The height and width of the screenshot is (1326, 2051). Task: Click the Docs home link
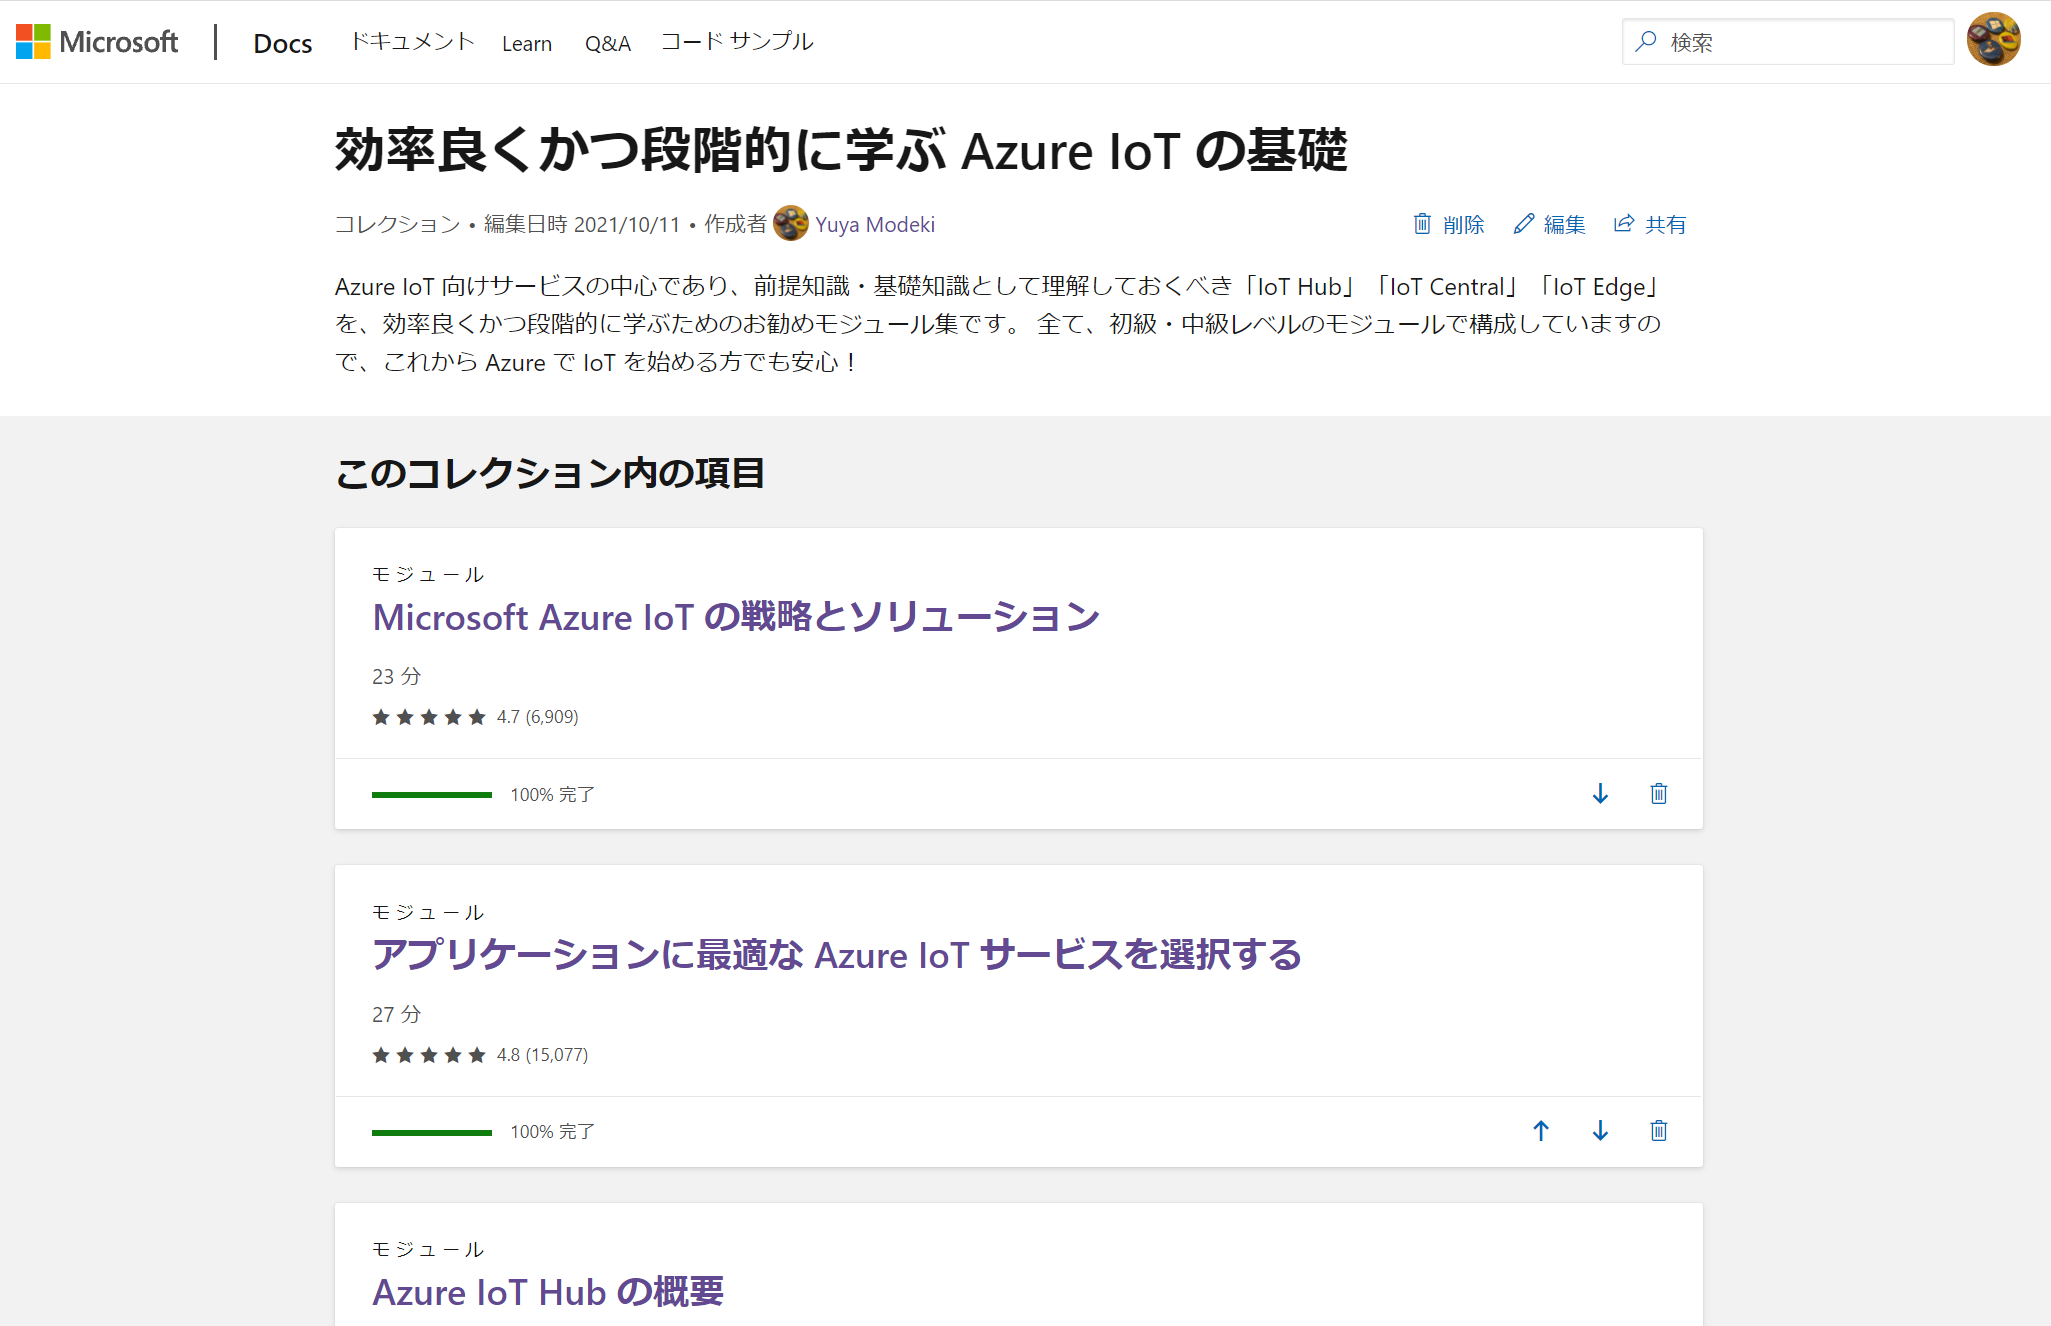coord(282,44)
